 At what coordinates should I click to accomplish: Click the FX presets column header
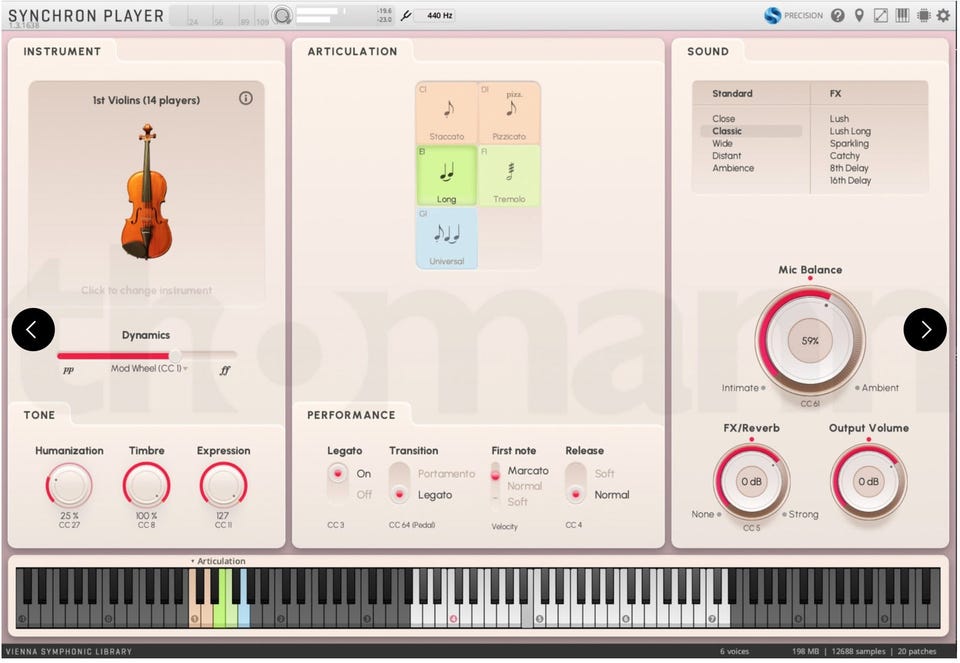coord(836,94)
